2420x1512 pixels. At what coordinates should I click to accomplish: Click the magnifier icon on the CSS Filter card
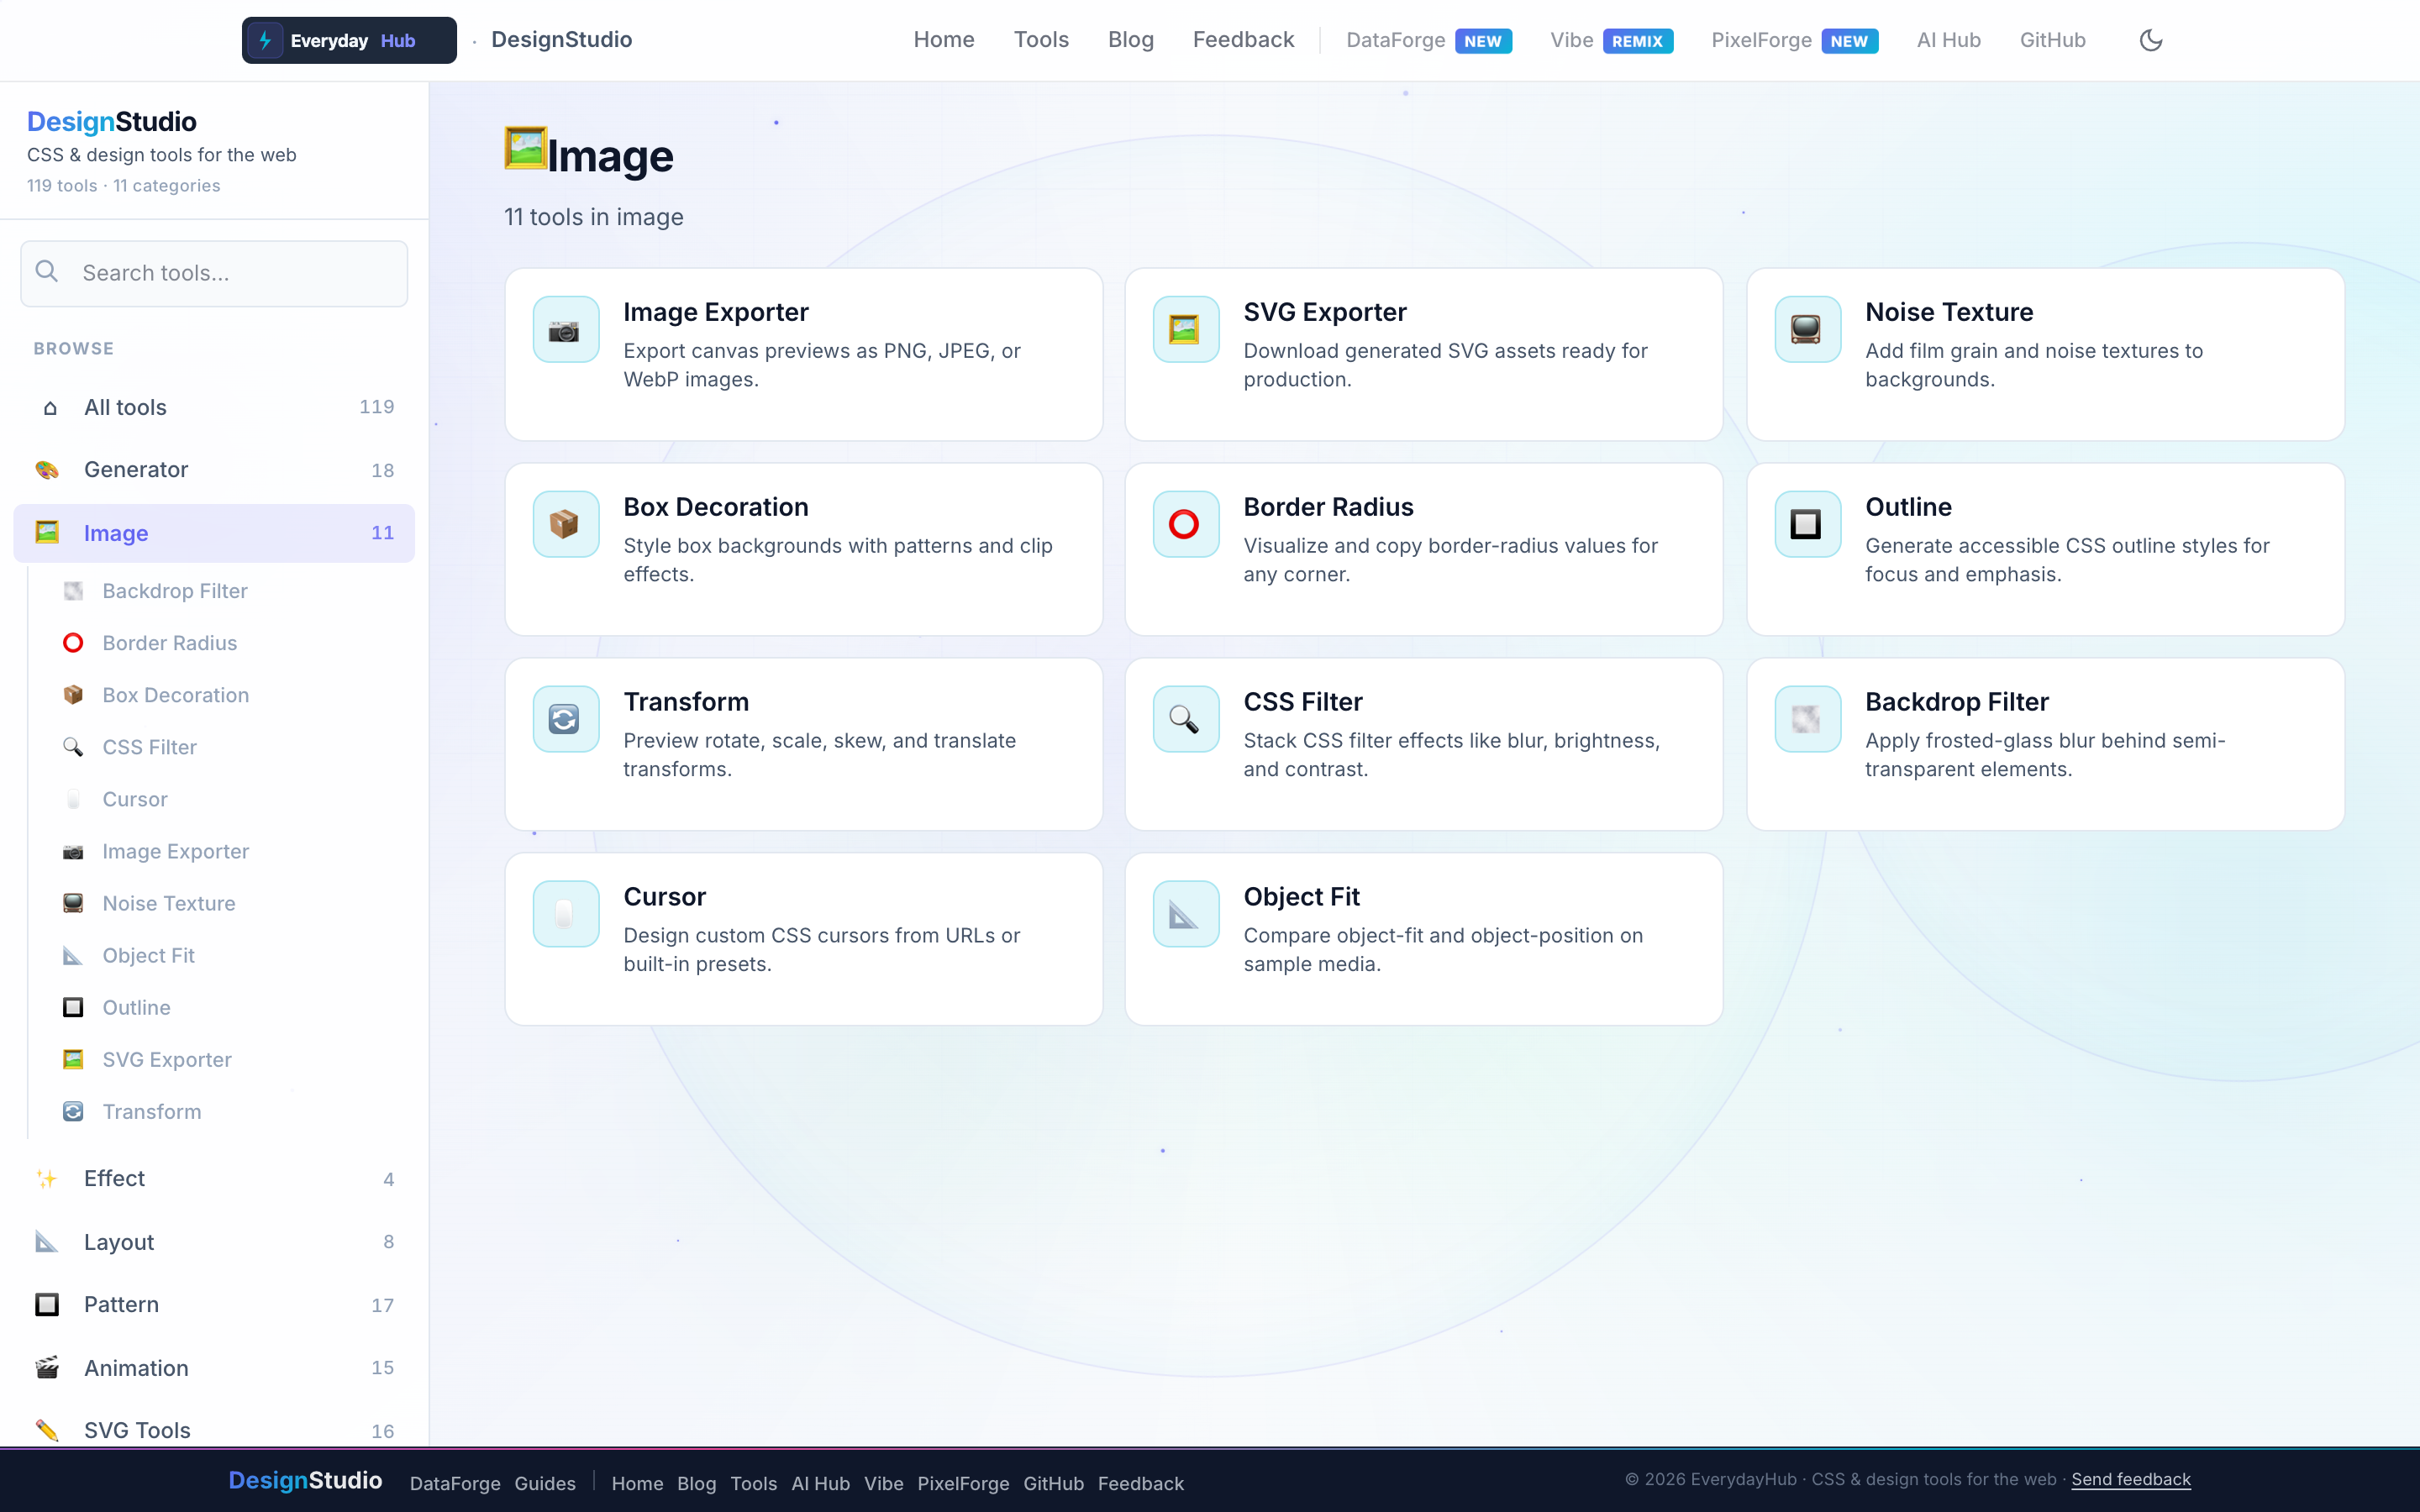pos(1185,719)
